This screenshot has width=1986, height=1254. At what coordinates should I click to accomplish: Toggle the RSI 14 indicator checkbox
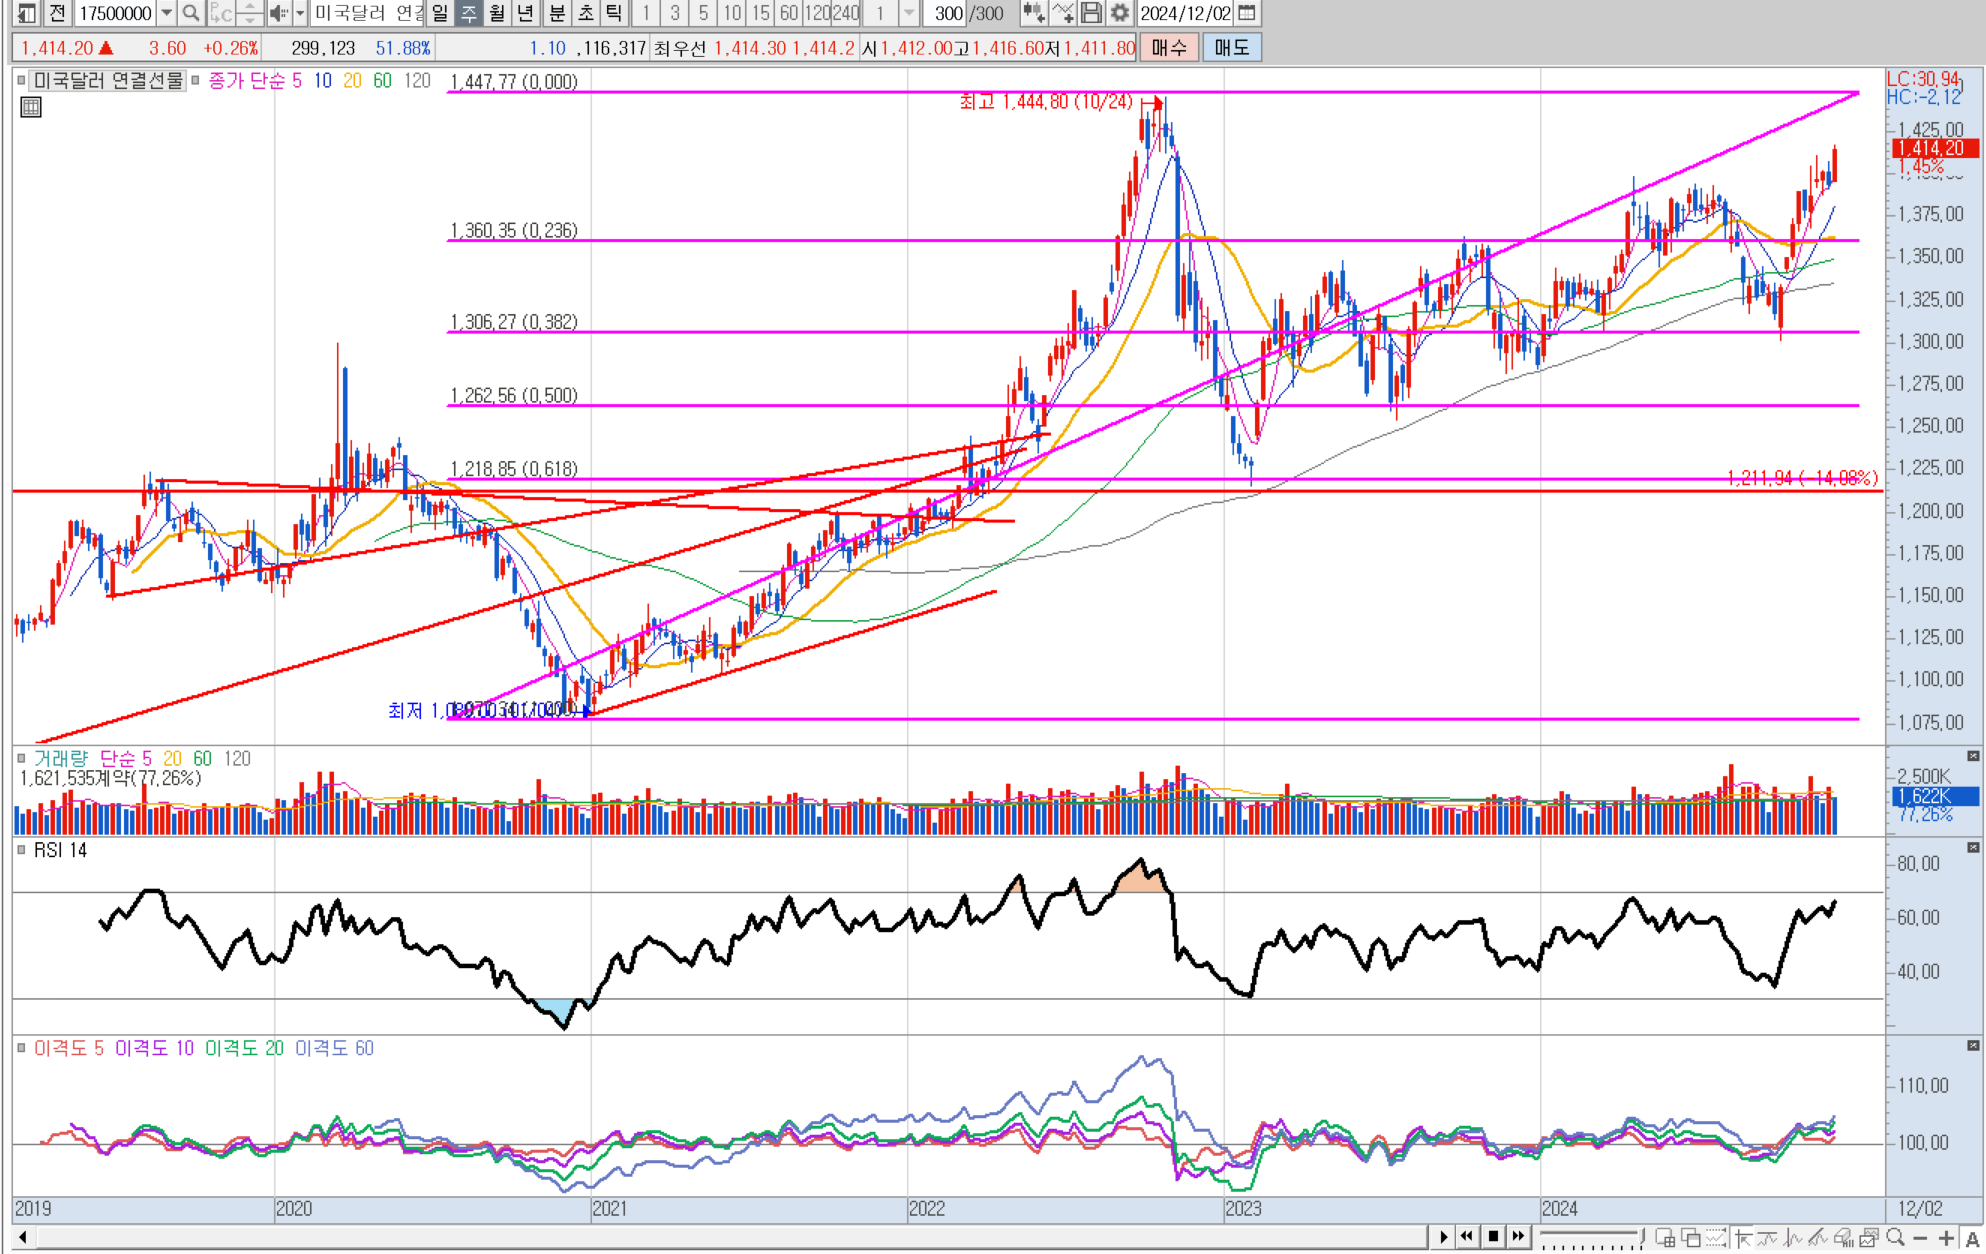[21, 850]
